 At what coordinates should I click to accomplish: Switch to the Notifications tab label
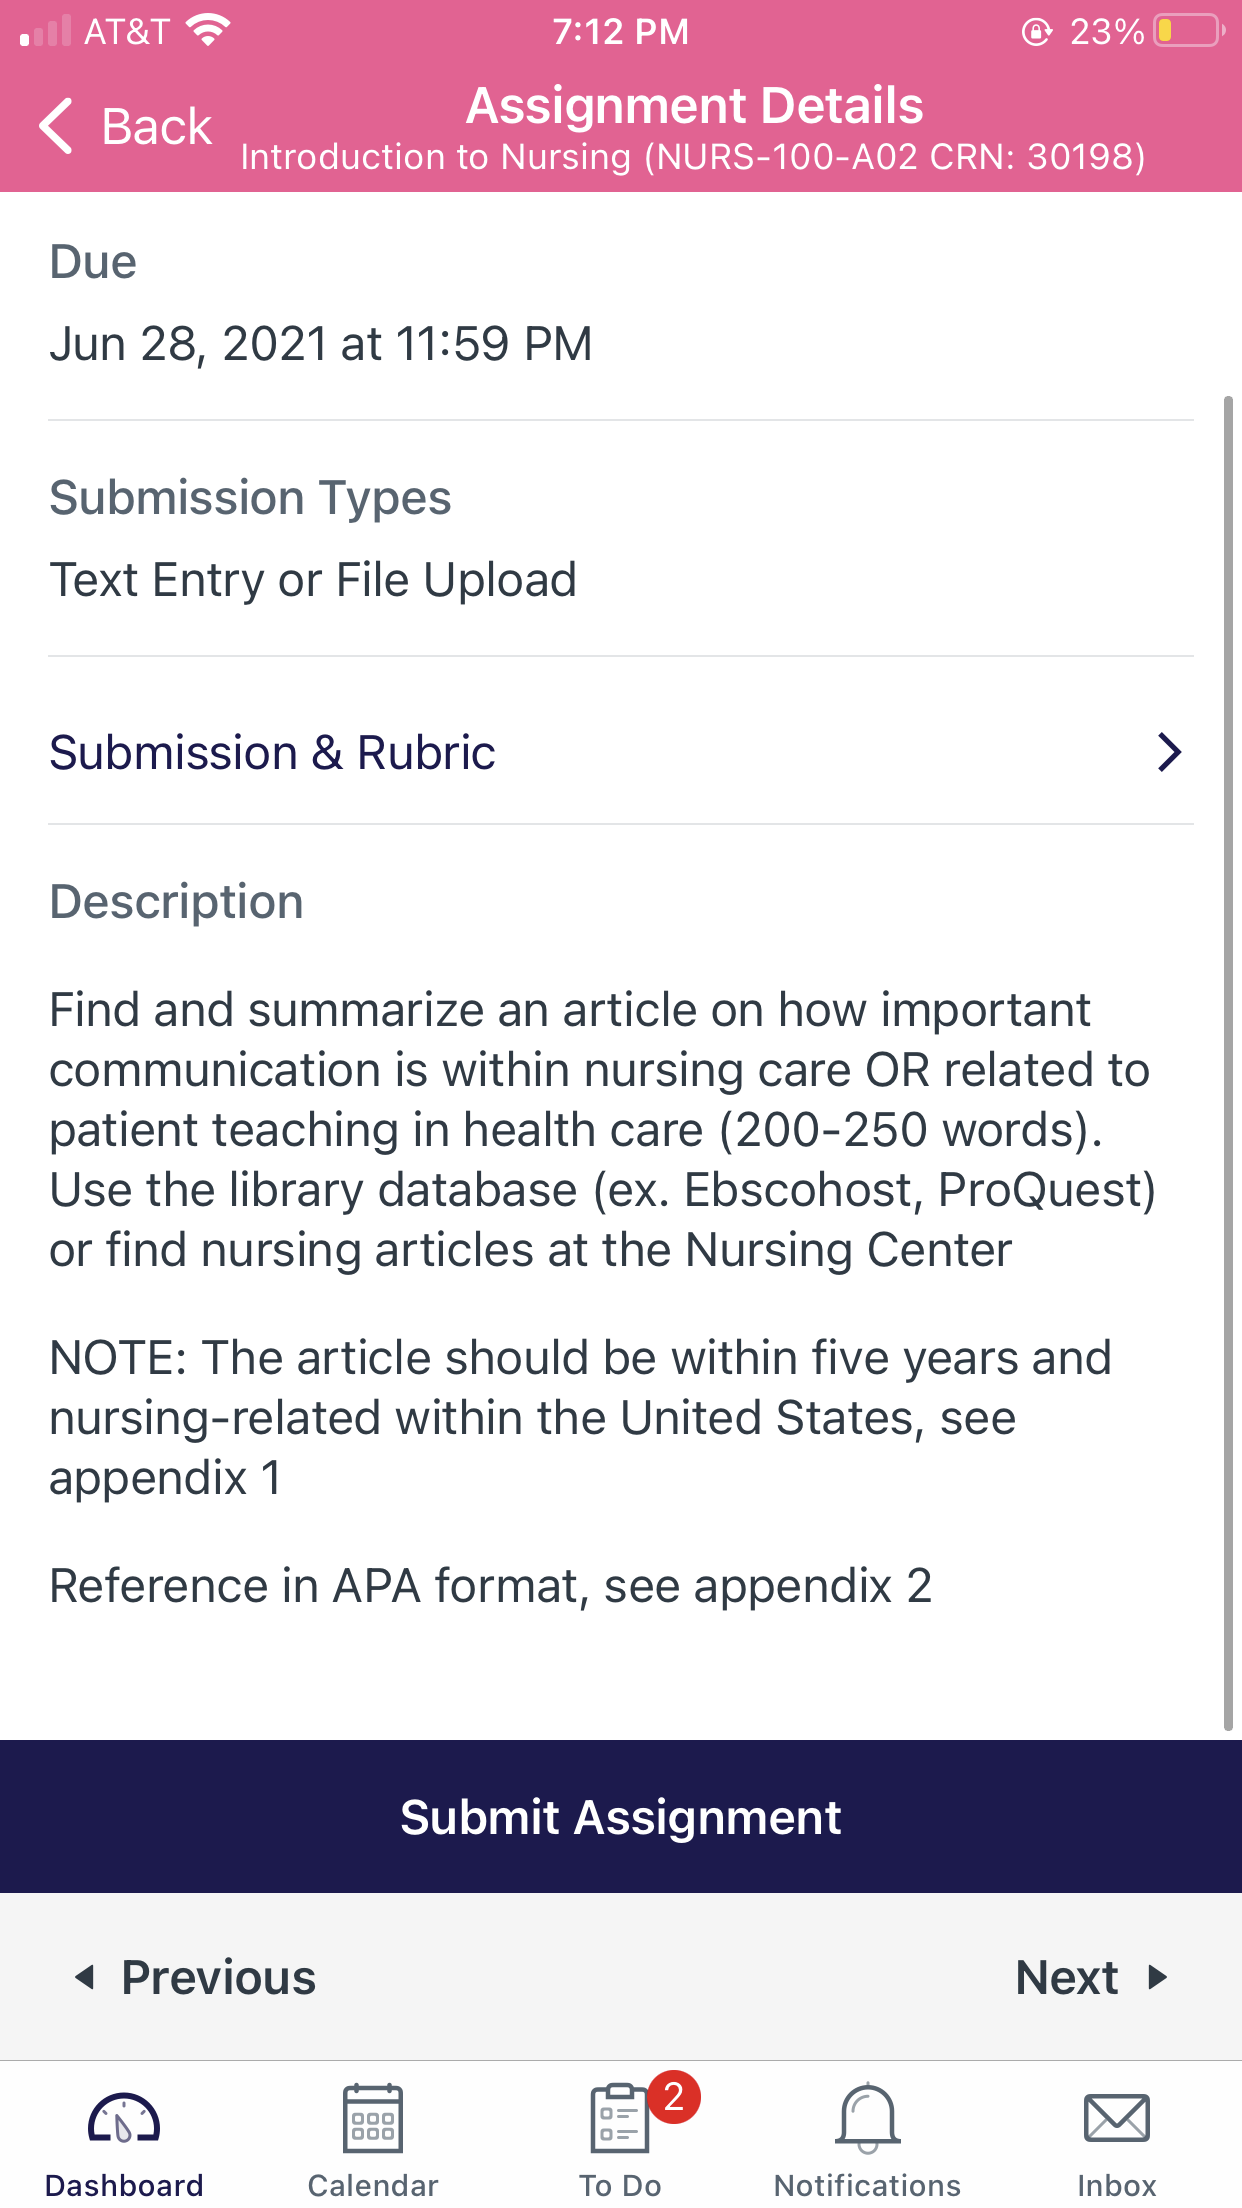click(x=868, y=2185)
